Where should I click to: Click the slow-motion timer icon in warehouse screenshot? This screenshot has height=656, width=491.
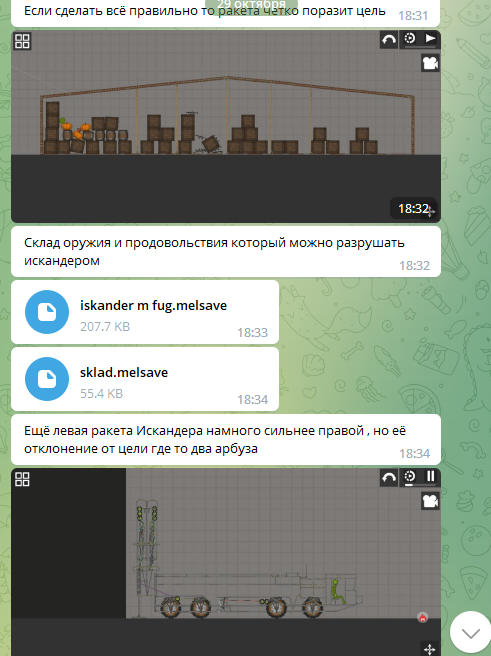[410, 39]
